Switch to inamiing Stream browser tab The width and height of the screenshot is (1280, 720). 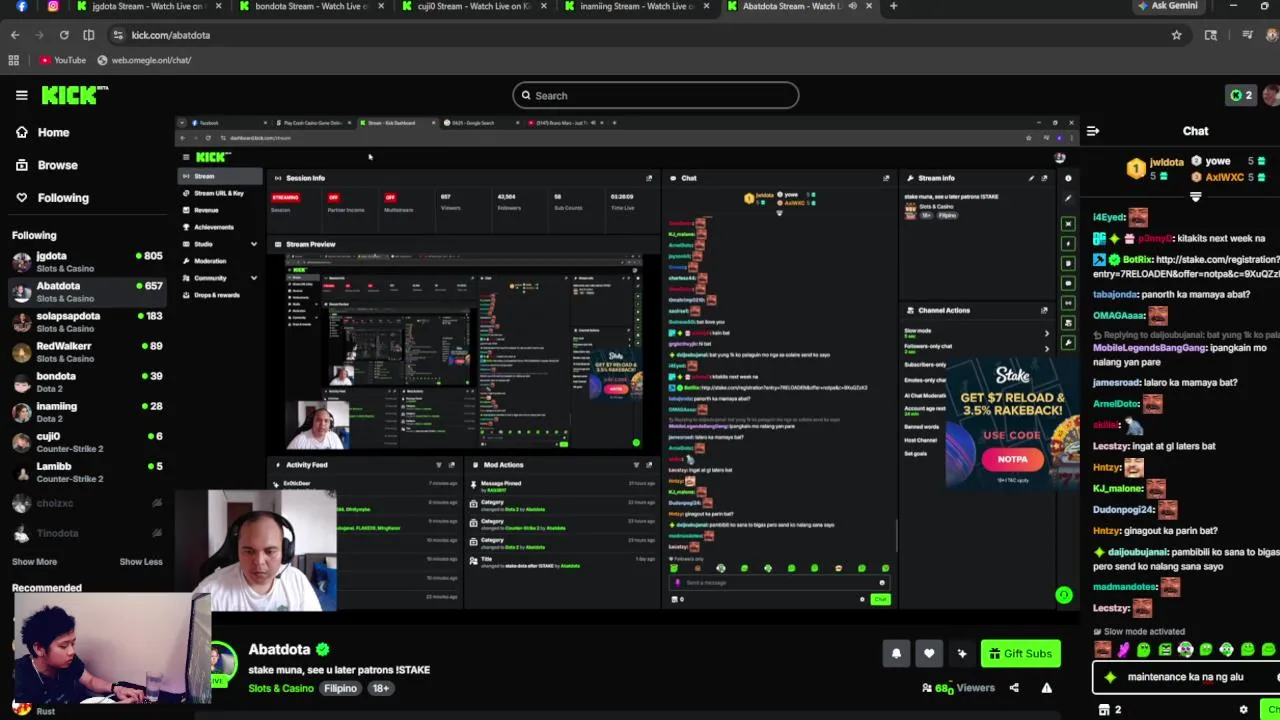637,6
